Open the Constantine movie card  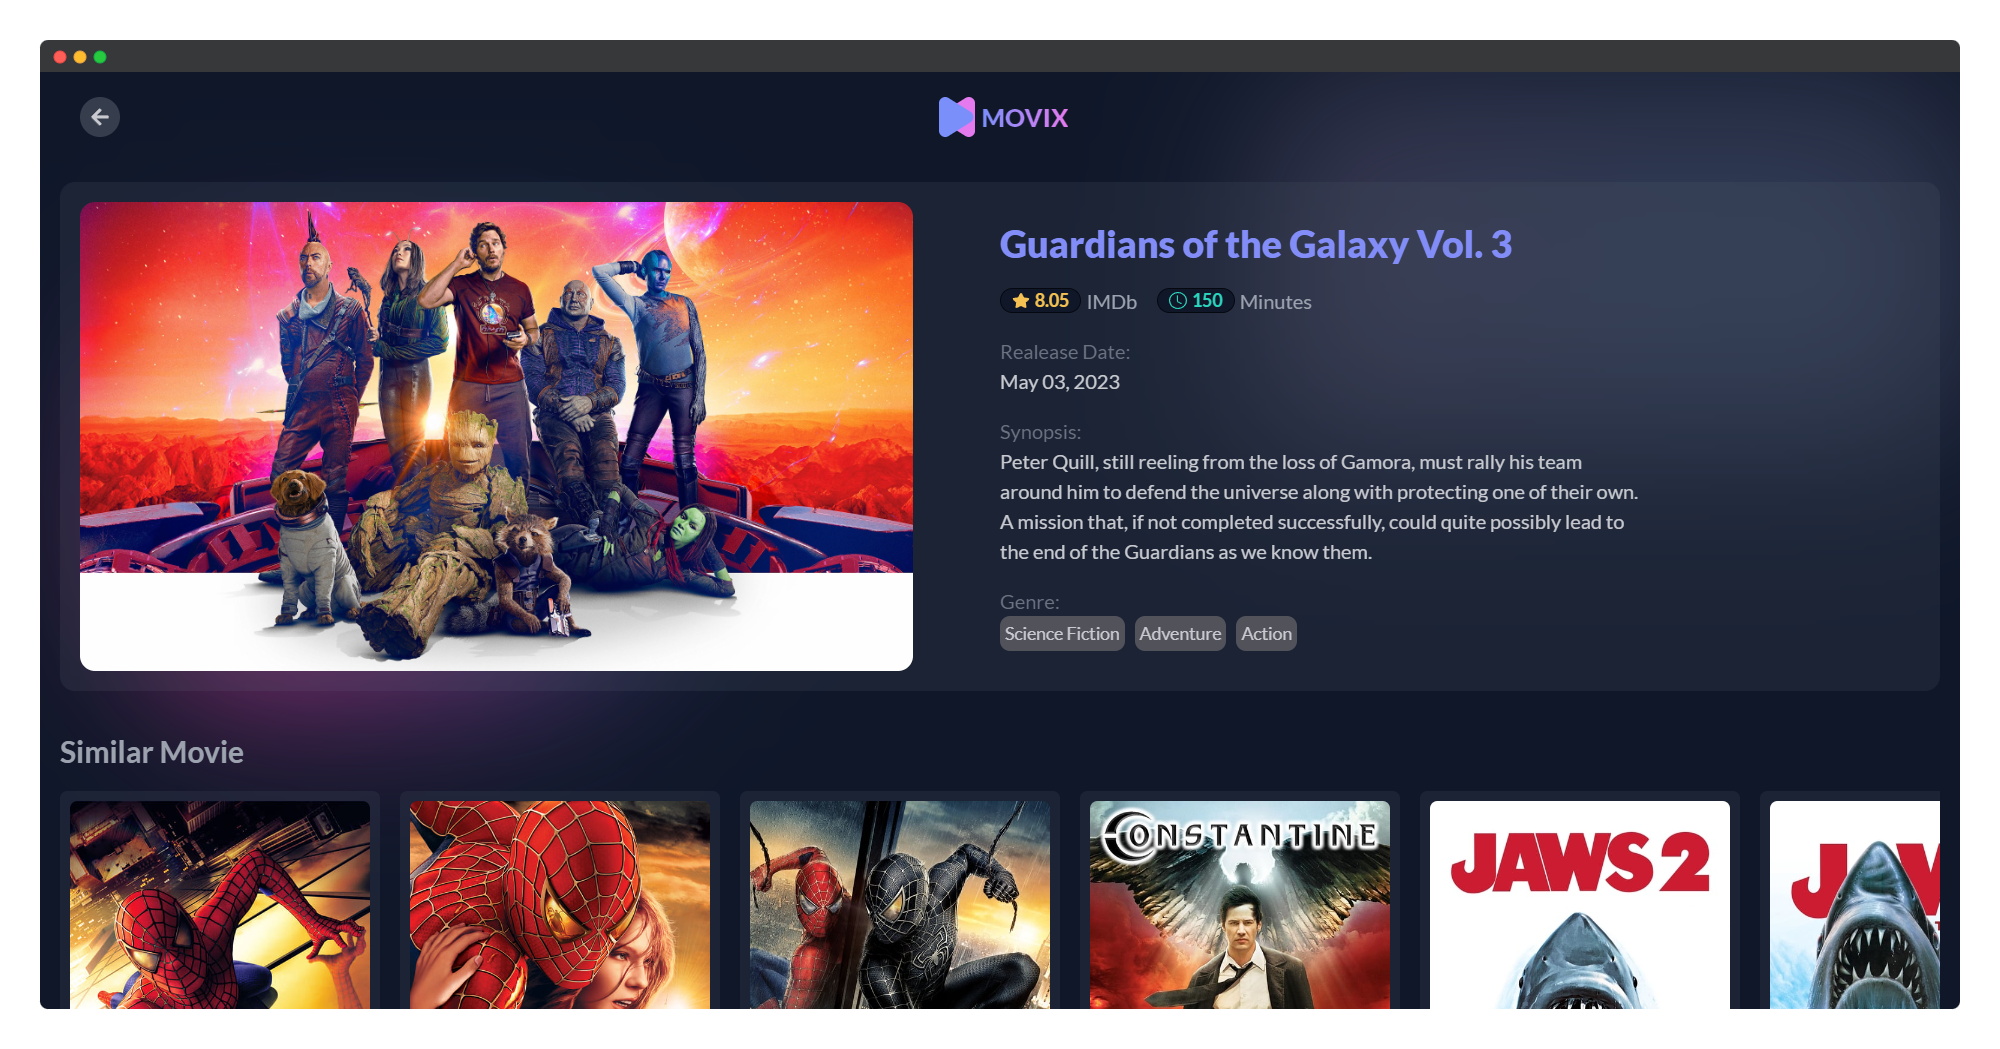1240,904
